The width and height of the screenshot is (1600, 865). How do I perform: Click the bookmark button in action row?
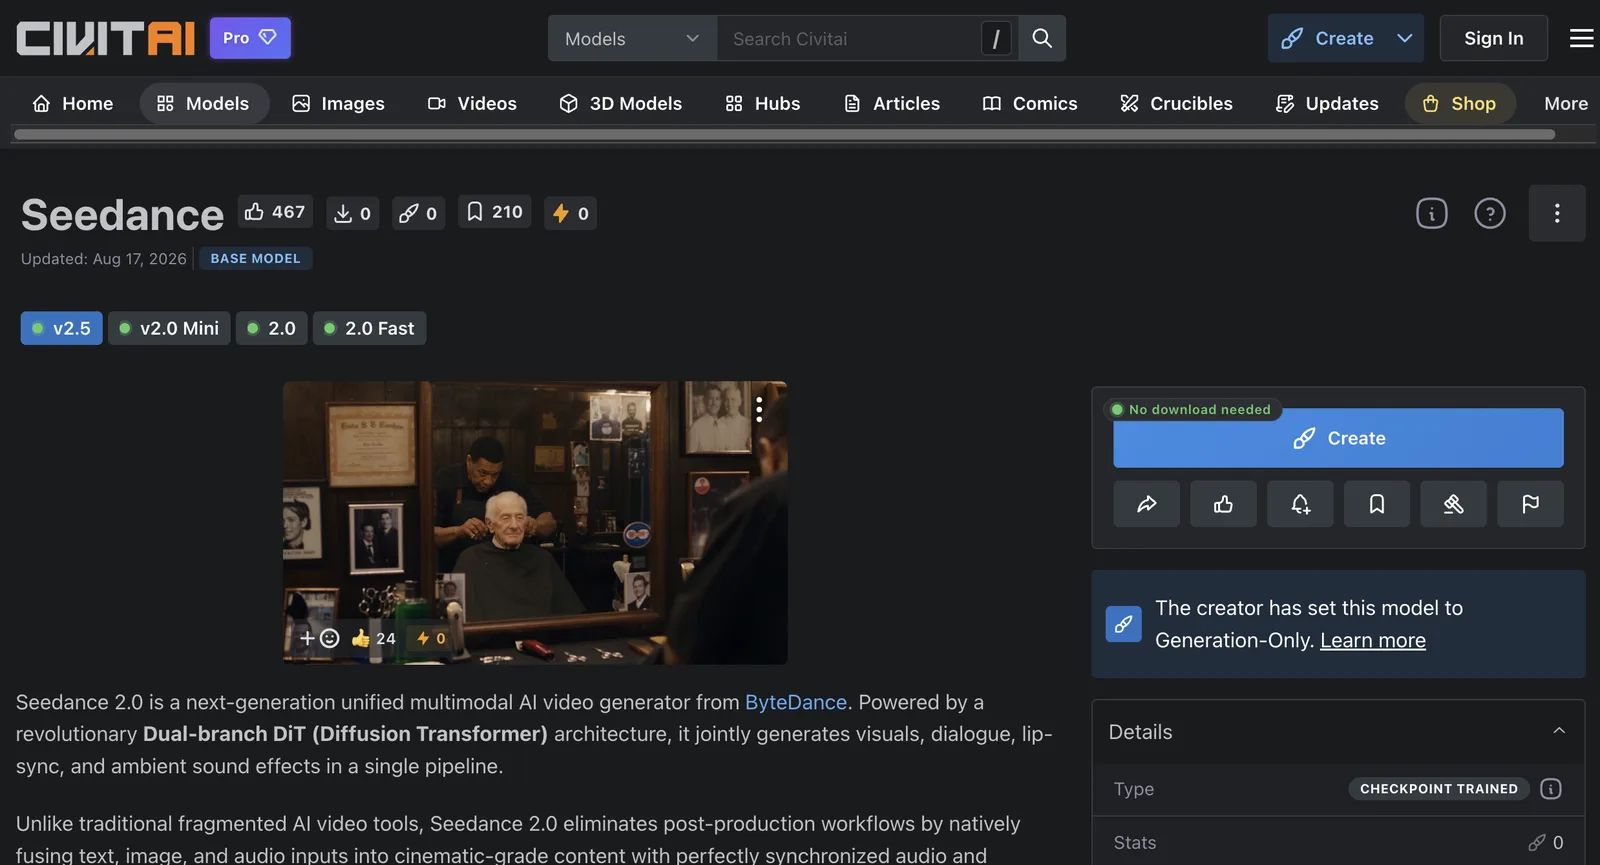click(1377, 504)
